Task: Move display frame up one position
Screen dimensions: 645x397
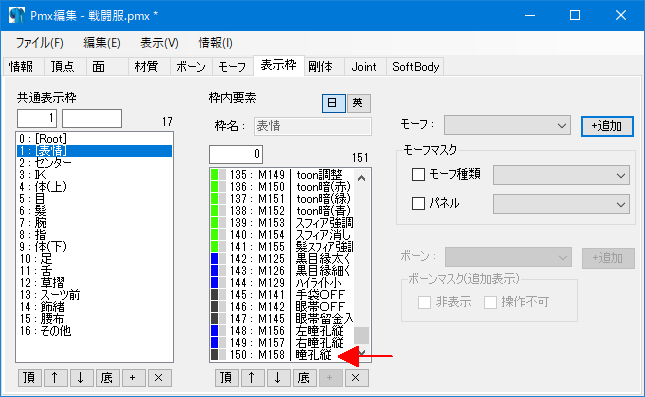Action: point(55,378)
